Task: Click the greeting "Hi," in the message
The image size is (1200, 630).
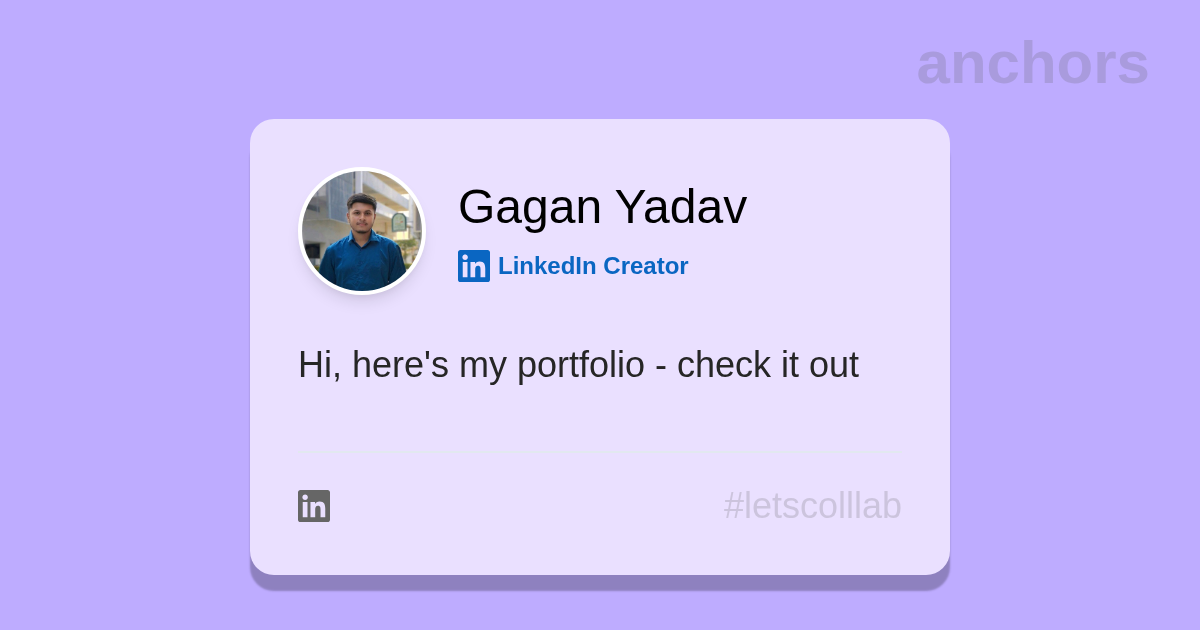Action: [x=319, y=365]
